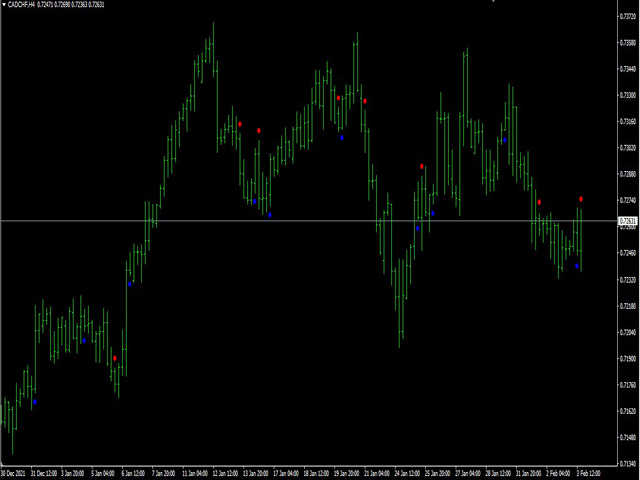Click the horizontal bid price line

point(300,220)
